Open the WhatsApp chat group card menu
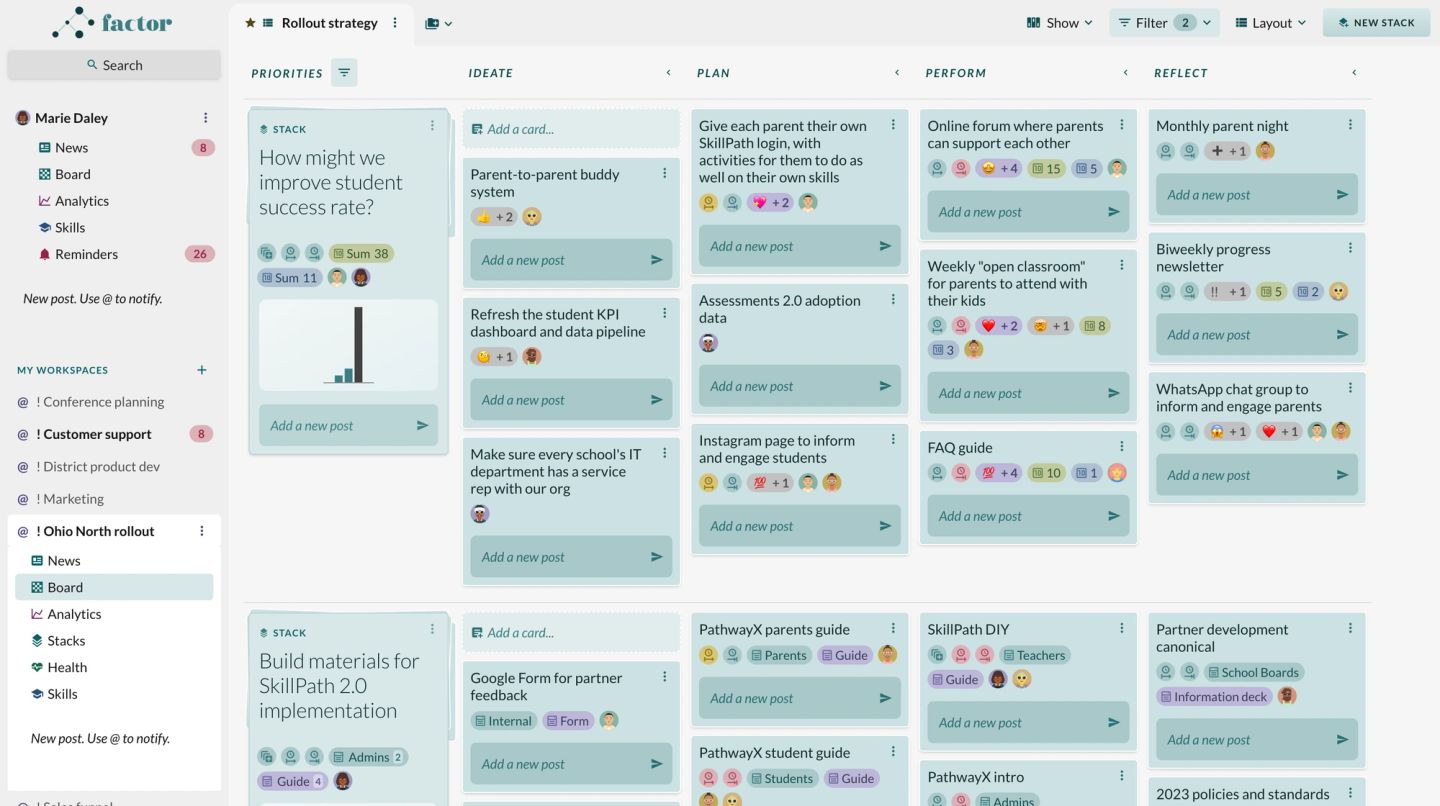The height and width of the screenshot is (806, 1440). point(1350,389)
